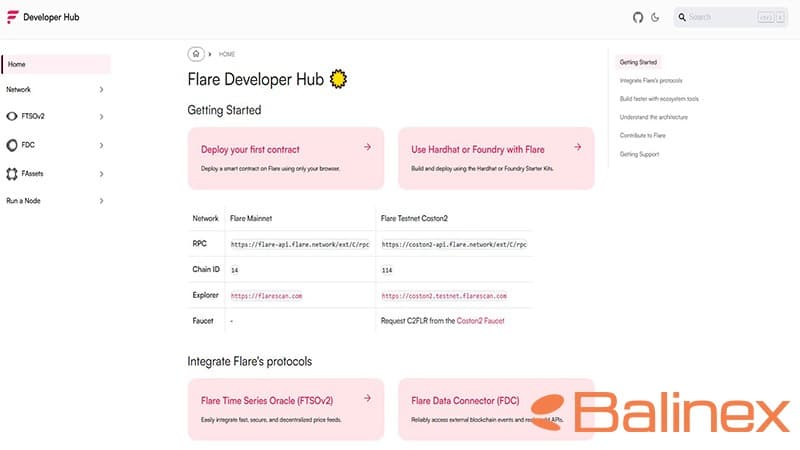Select Home in the sidebar
Viewport: 800px width, 450px height.
coord(56,64)
